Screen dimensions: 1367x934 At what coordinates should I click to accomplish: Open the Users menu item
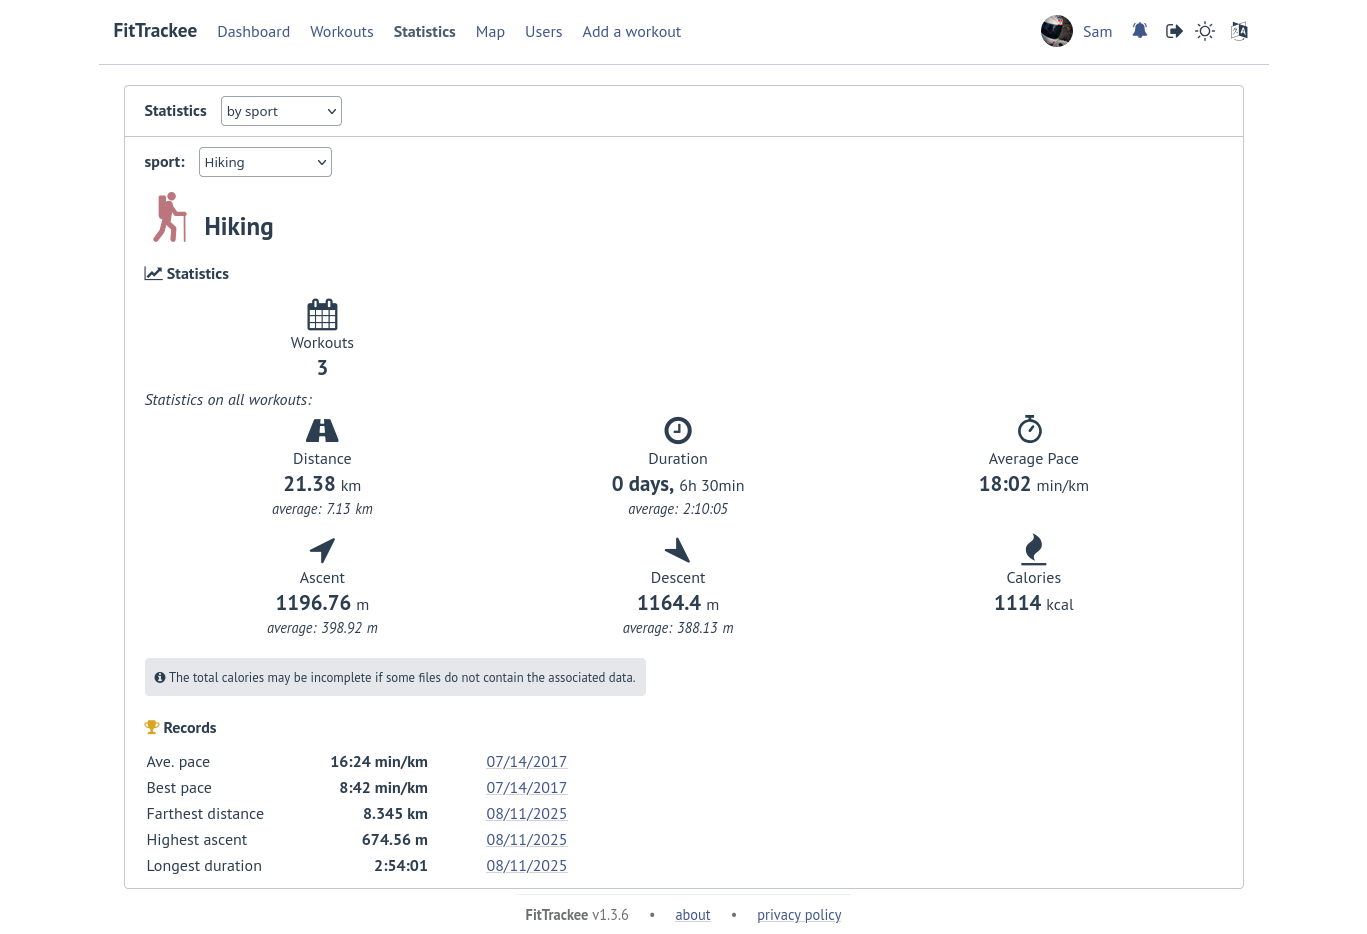point(544,32)
